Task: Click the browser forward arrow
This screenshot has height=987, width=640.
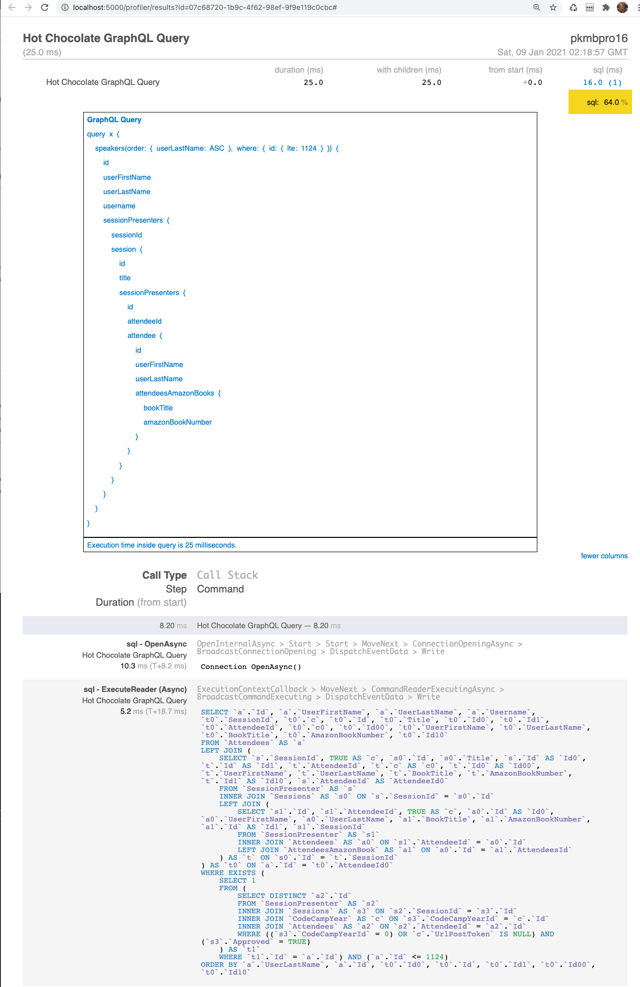Action: pos(28,7)
